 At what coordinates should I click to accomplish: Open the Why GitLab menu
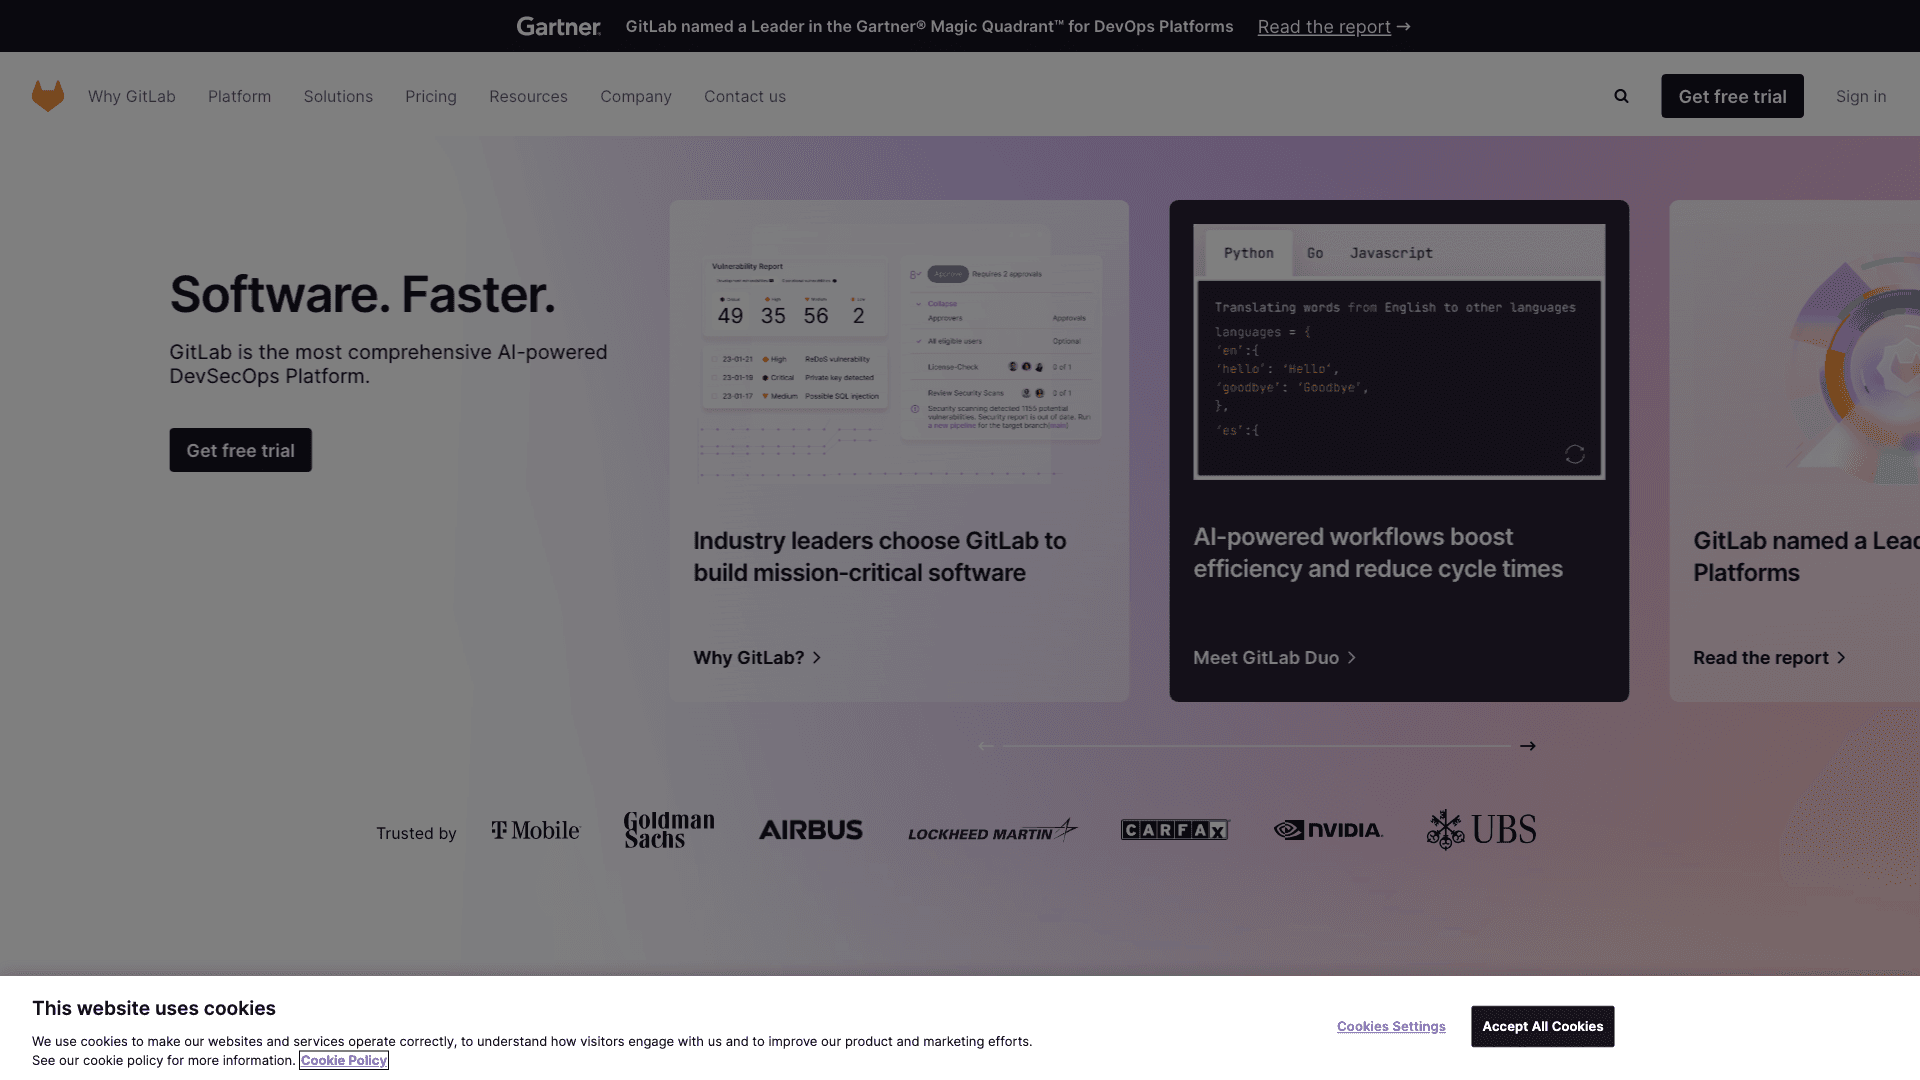[x=132, y=96]
